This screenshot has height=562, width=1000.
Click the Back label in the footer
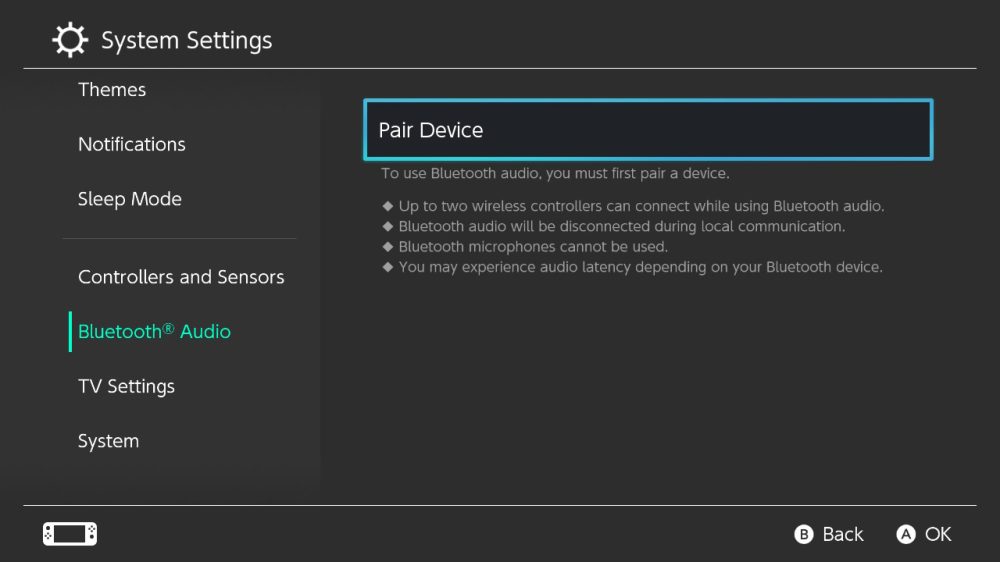(842, 534)
